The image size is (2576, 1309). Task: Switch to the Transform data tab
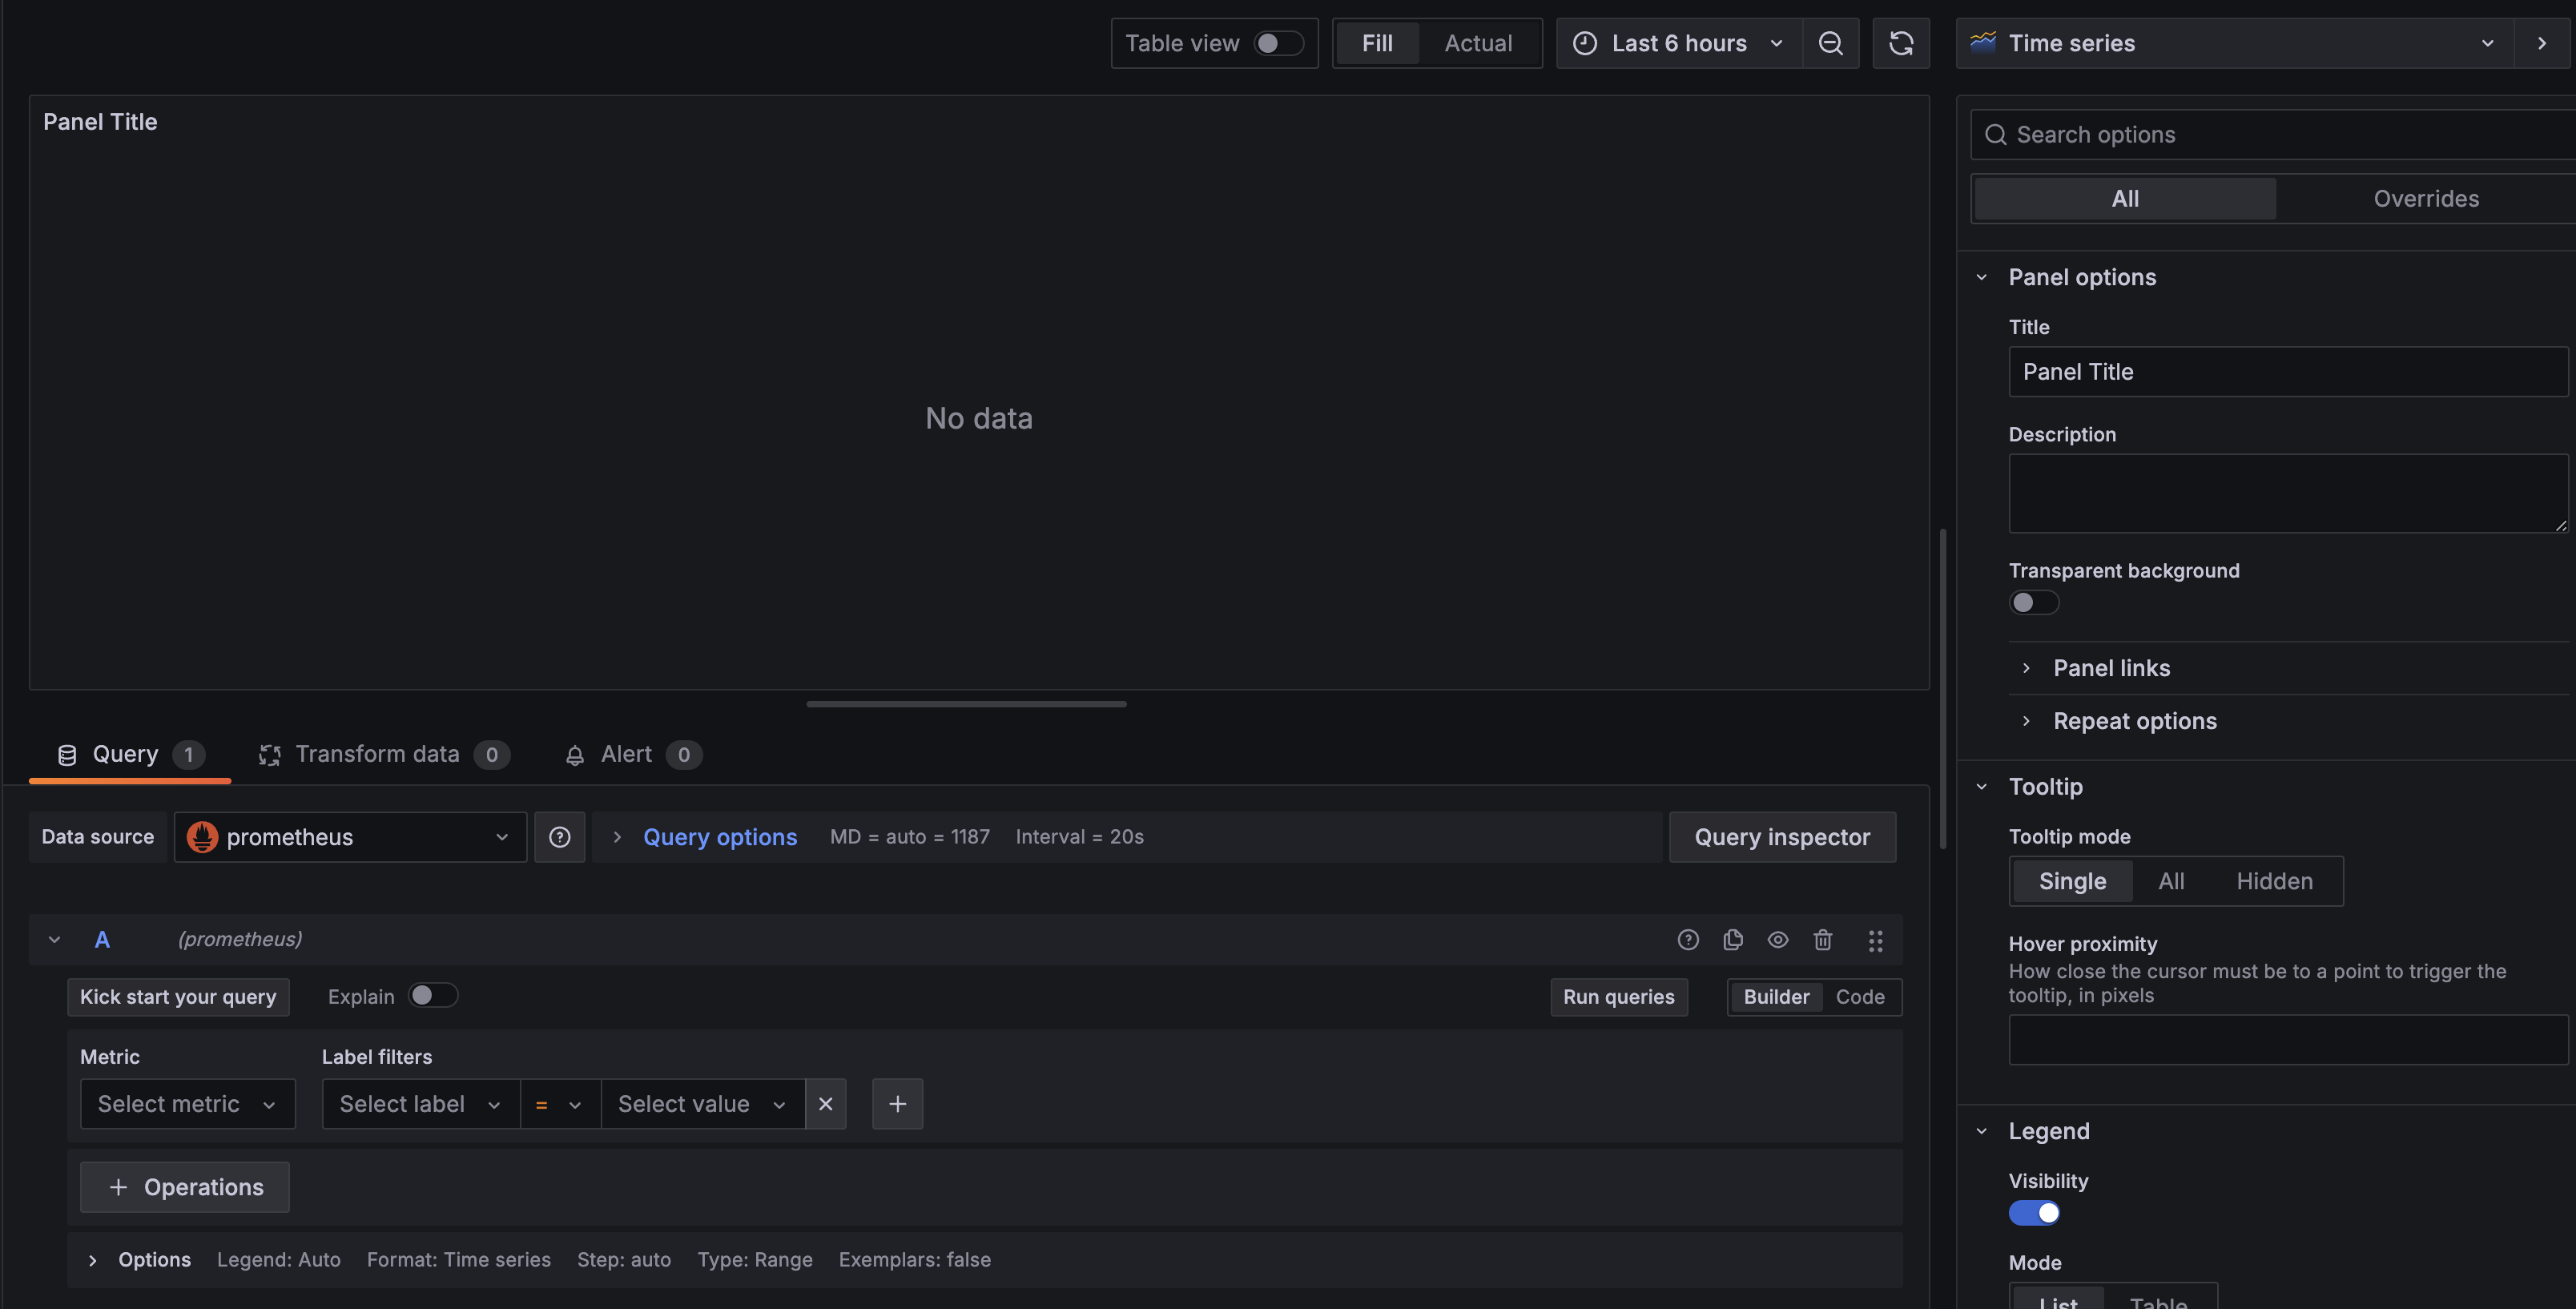384,755
